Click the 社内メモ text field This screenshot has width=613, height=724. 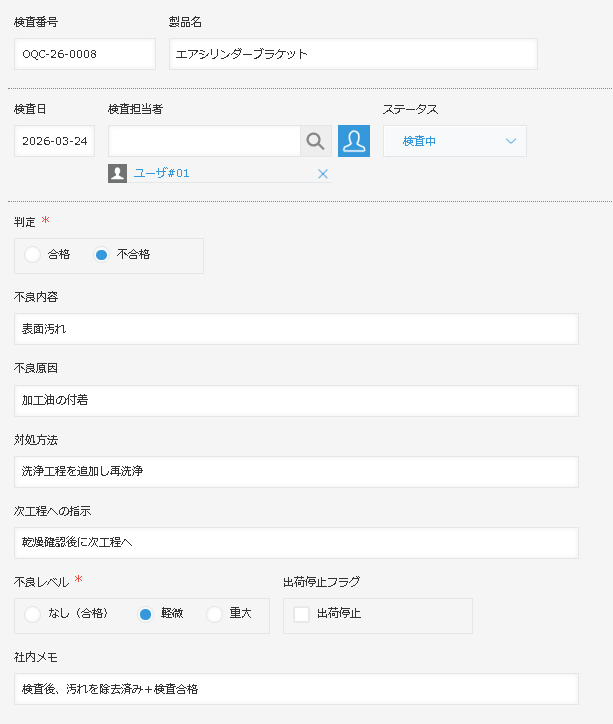296,689
